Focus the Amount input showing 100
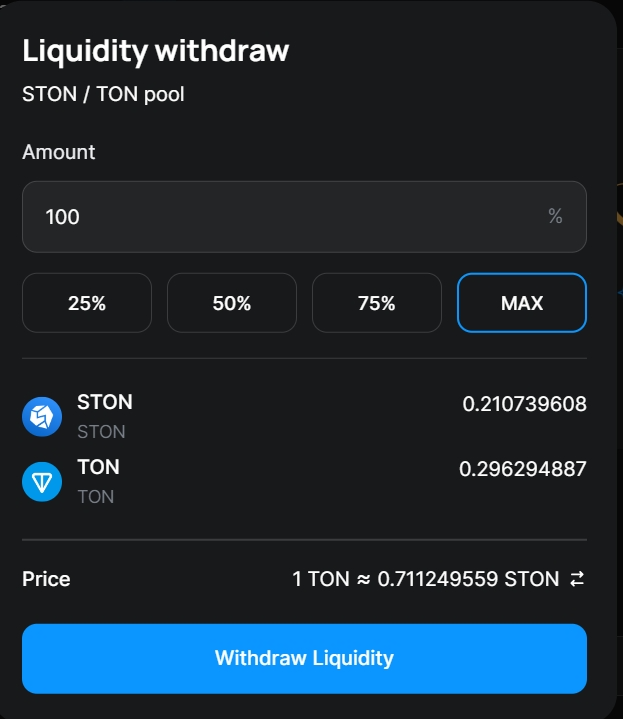623x719 pixels. (280, 216)
